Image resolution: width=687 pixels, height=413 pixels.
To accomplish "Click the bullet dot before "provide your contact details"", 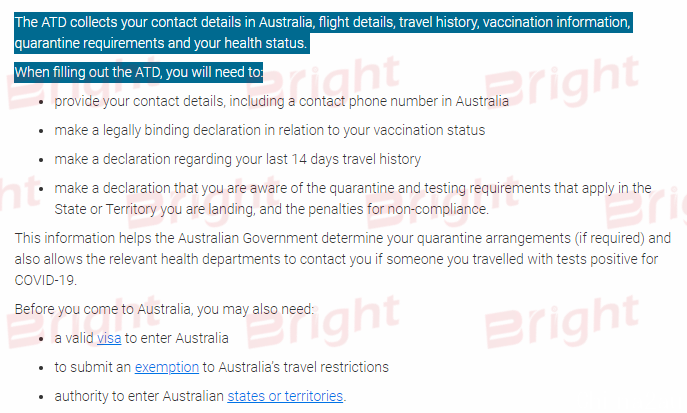I will pyautogui.click(x=41, y=102).
